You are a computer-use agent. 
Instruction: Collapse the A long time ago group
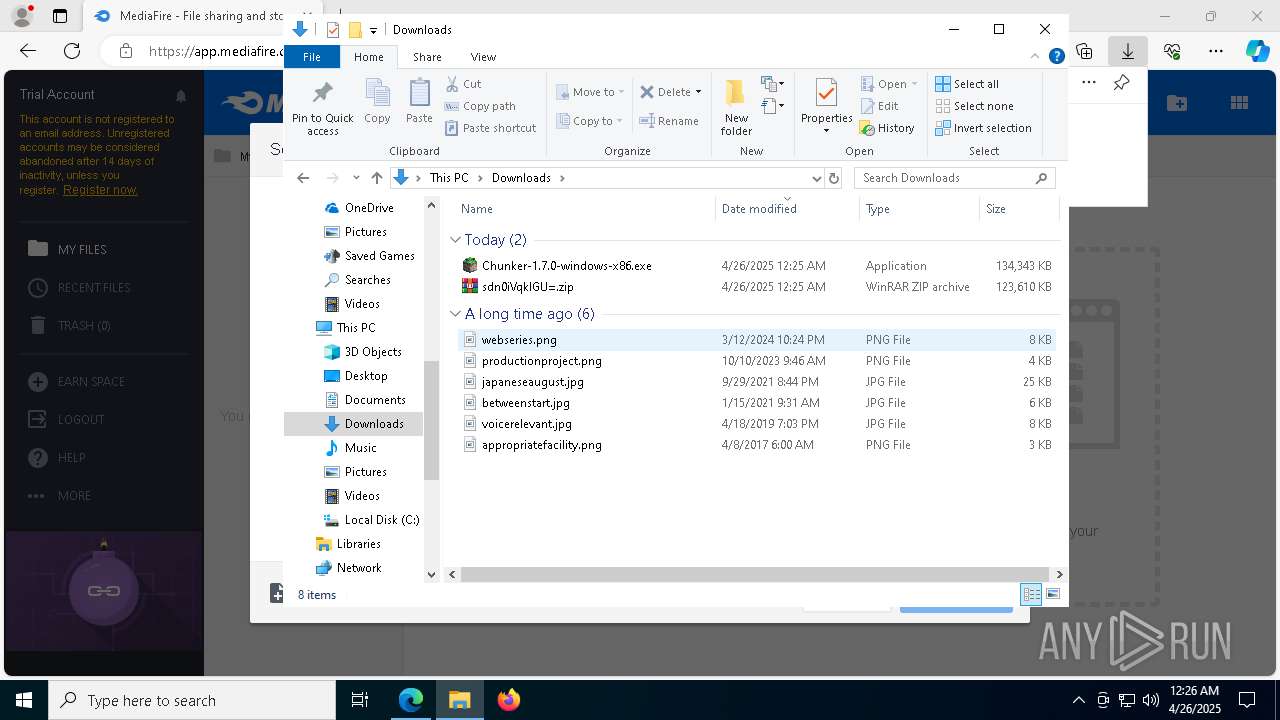(456, 314)
